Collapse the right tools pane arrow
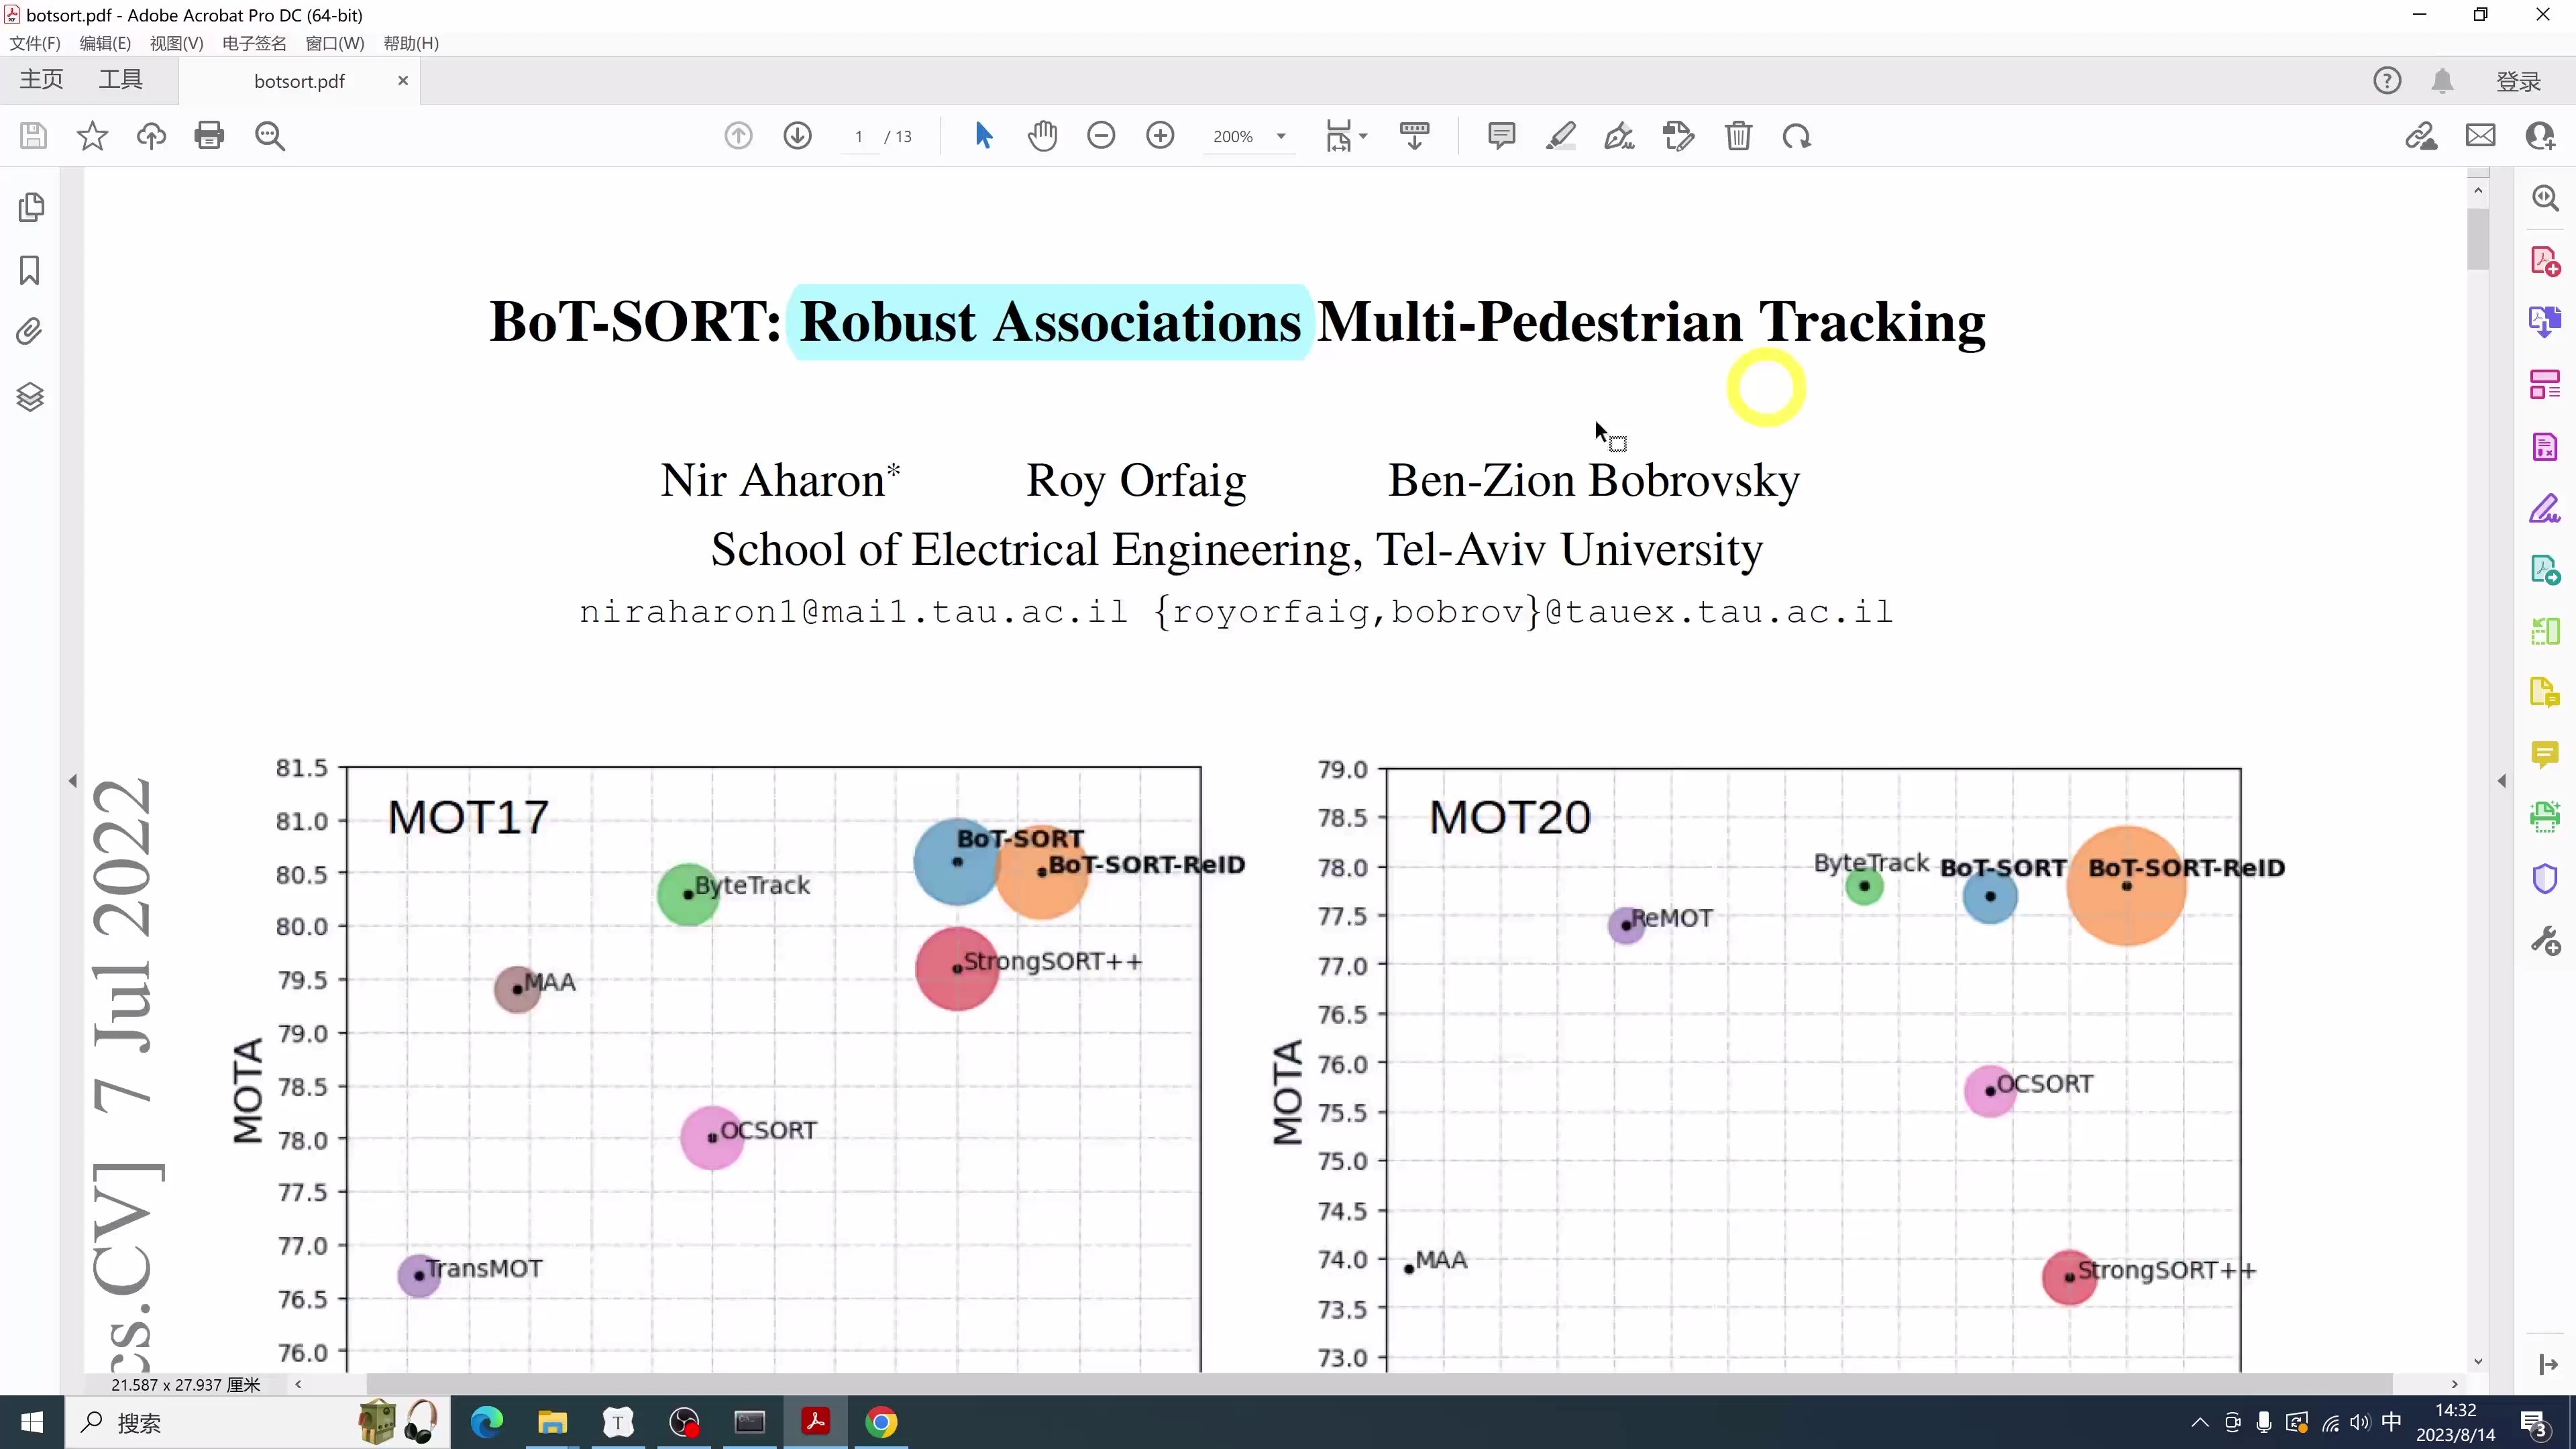This screenshot has height=1449, width=2576. [2501, 781]
